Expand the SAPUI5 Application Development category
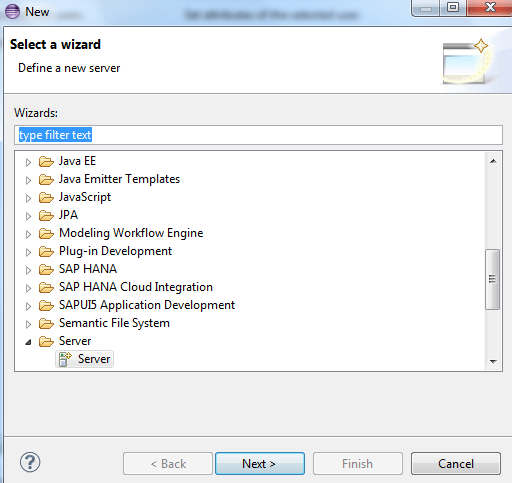 [28, 306]
